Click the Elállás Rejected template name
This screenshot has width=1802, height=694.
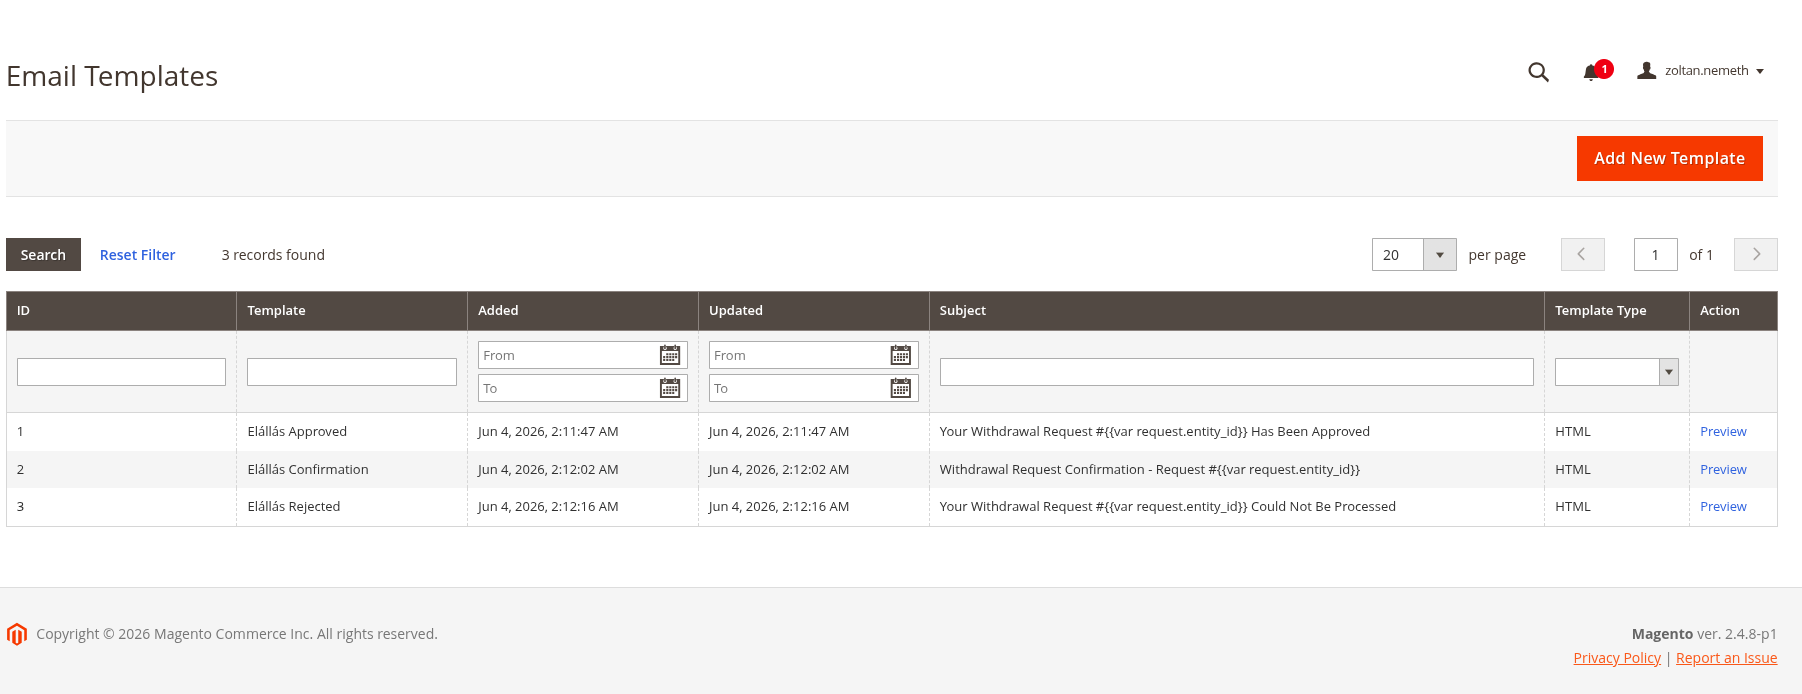pyautogui.click(x=294, y=507)
